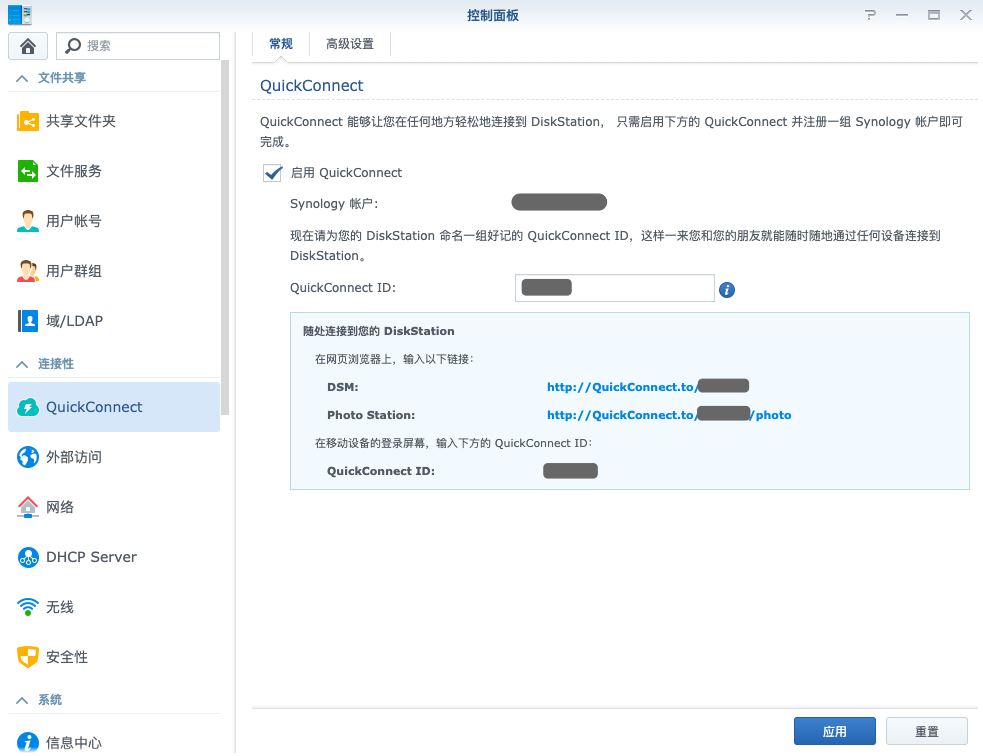Click the 随处连接到您的 DiskStation heading

(379, 331)
